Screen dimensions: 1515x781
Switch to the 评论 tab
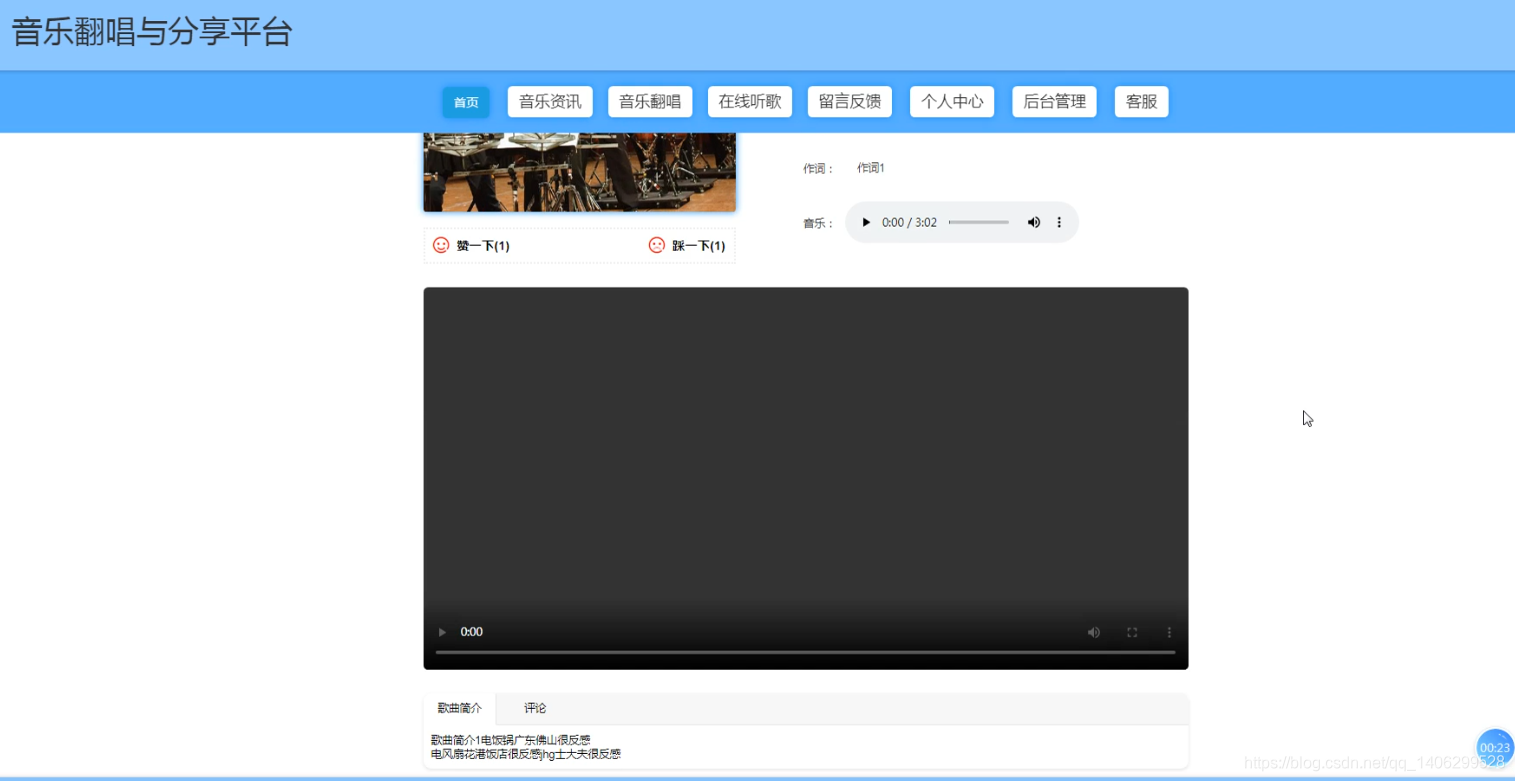point(535,708)
